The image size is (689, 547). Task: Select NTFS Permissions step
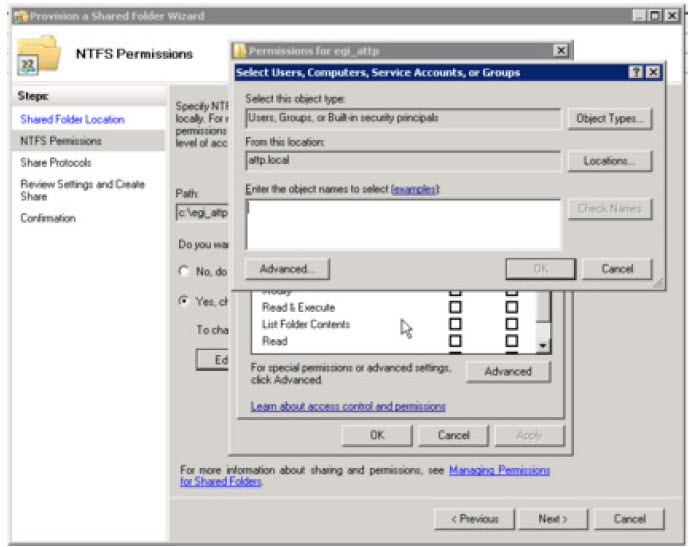coord(61,141)
